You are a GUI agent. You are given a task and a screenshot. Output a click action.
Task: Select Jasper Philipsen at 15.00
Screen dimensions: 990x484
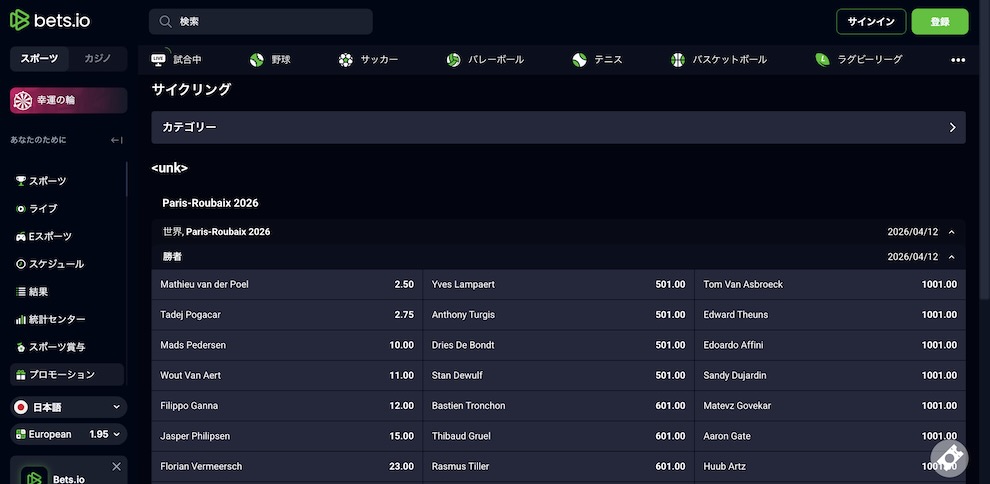point(287,436)
